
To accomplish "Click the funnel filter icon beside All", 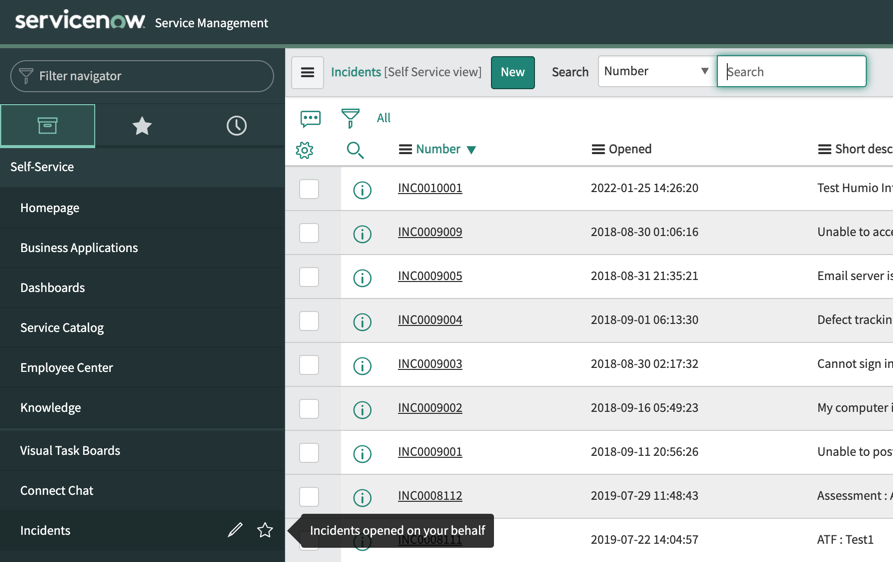I will 350,118.
